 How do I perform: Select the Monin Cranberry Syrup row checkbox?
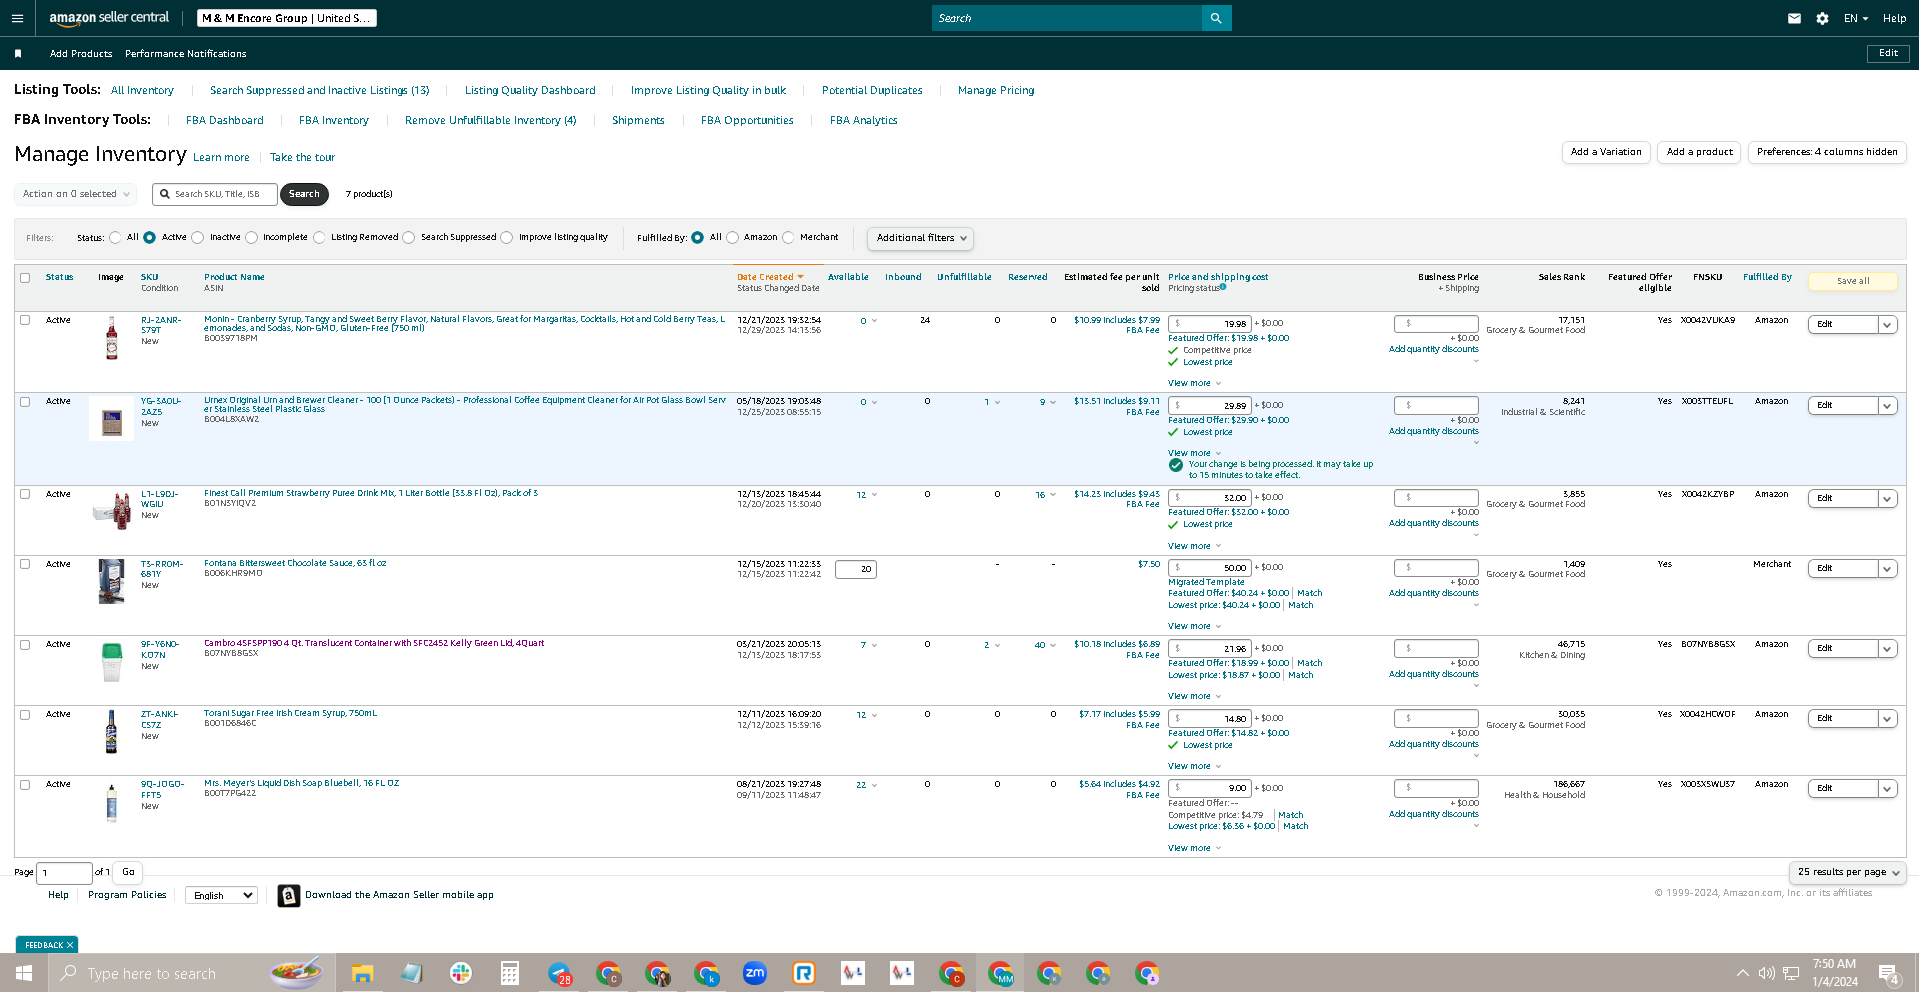pyautogui.click(x=25, y=320)
